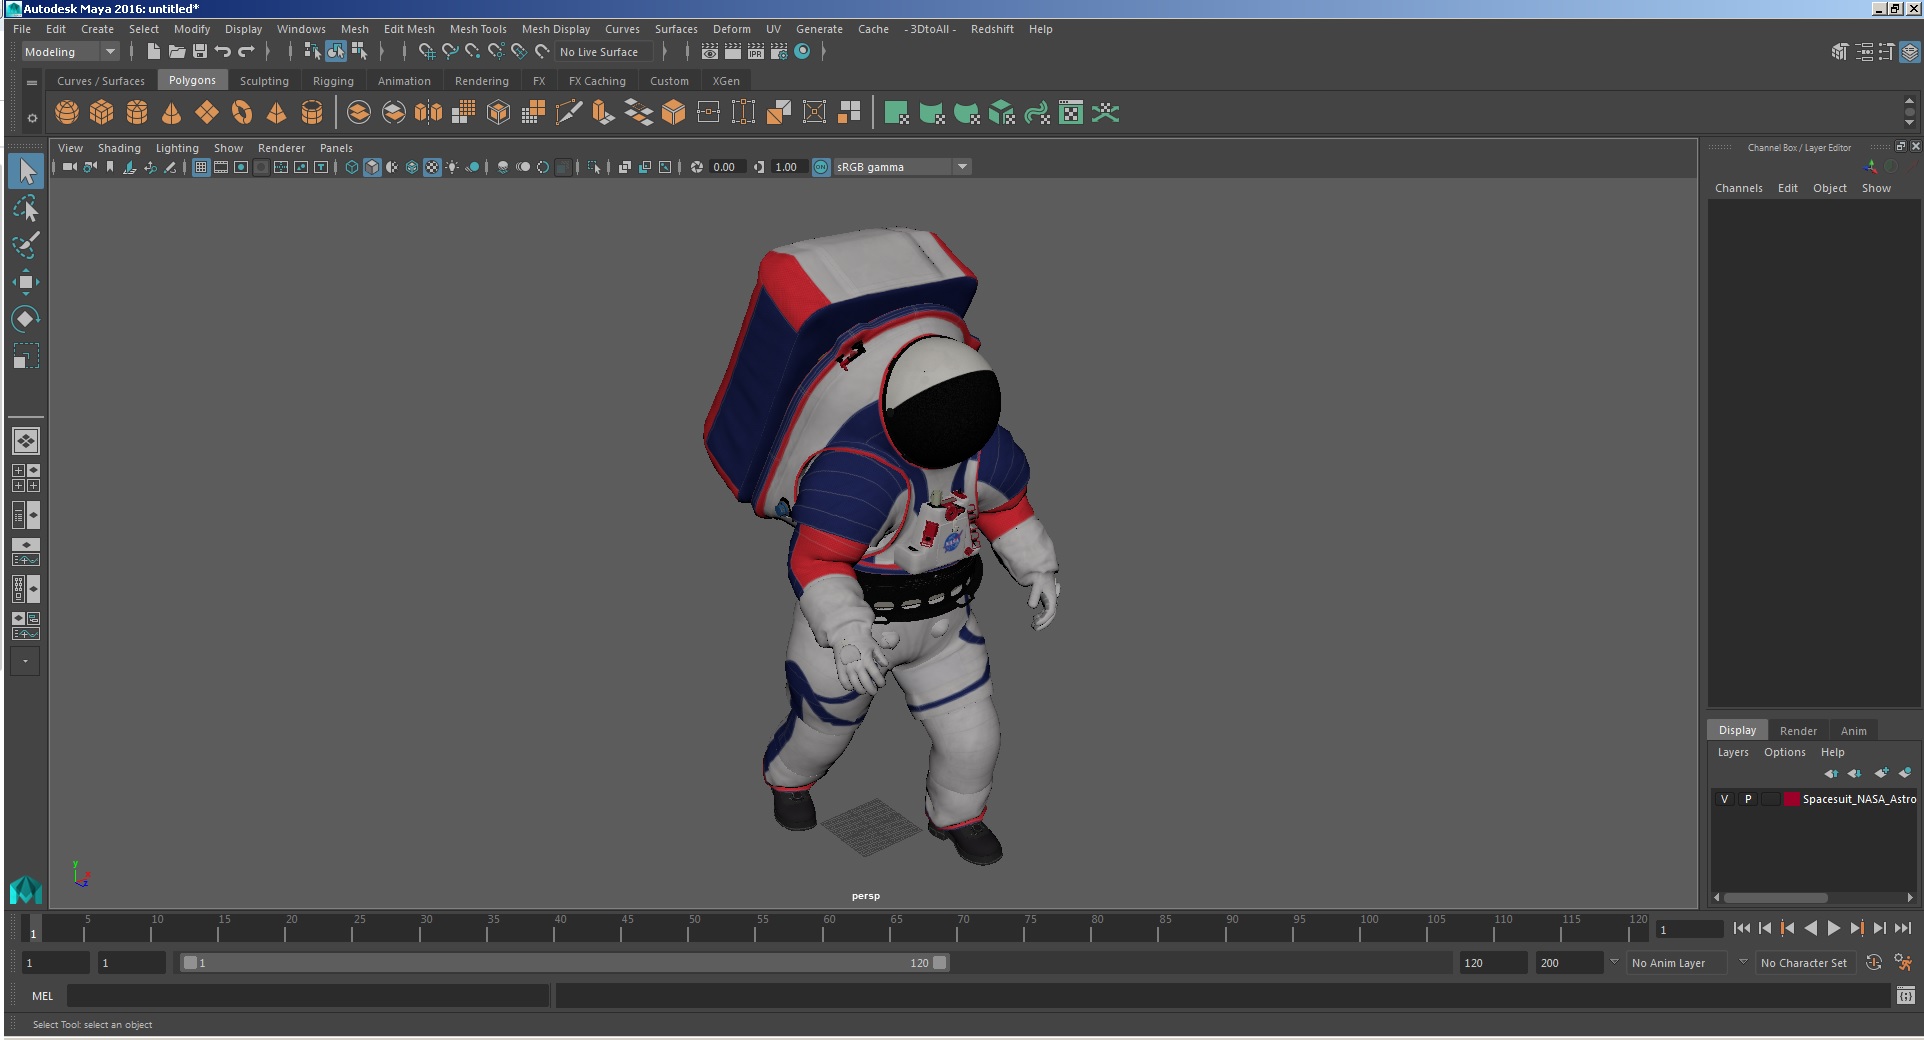This screenshot has height=1040, width=1924.
Task: Open the viewport Lighting menu
Action: (177, 148)
